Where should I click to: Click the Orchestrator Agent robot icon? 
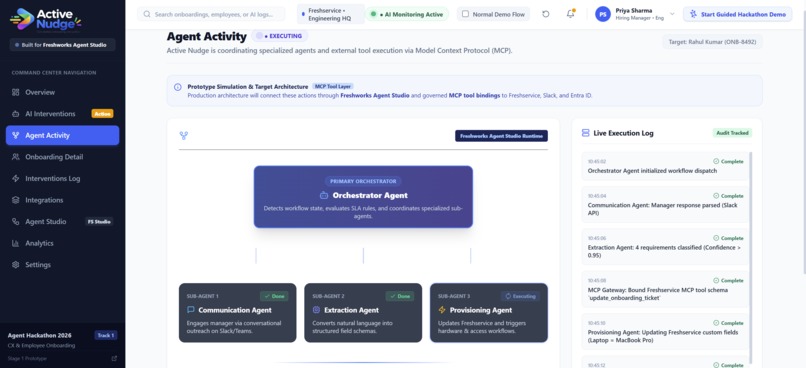click(x=324, y=195)
